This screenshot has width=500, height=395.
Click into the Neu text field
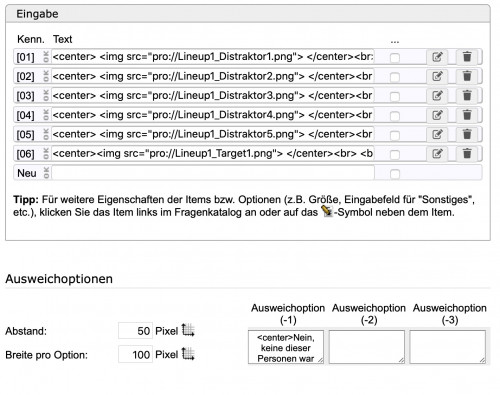213,173
